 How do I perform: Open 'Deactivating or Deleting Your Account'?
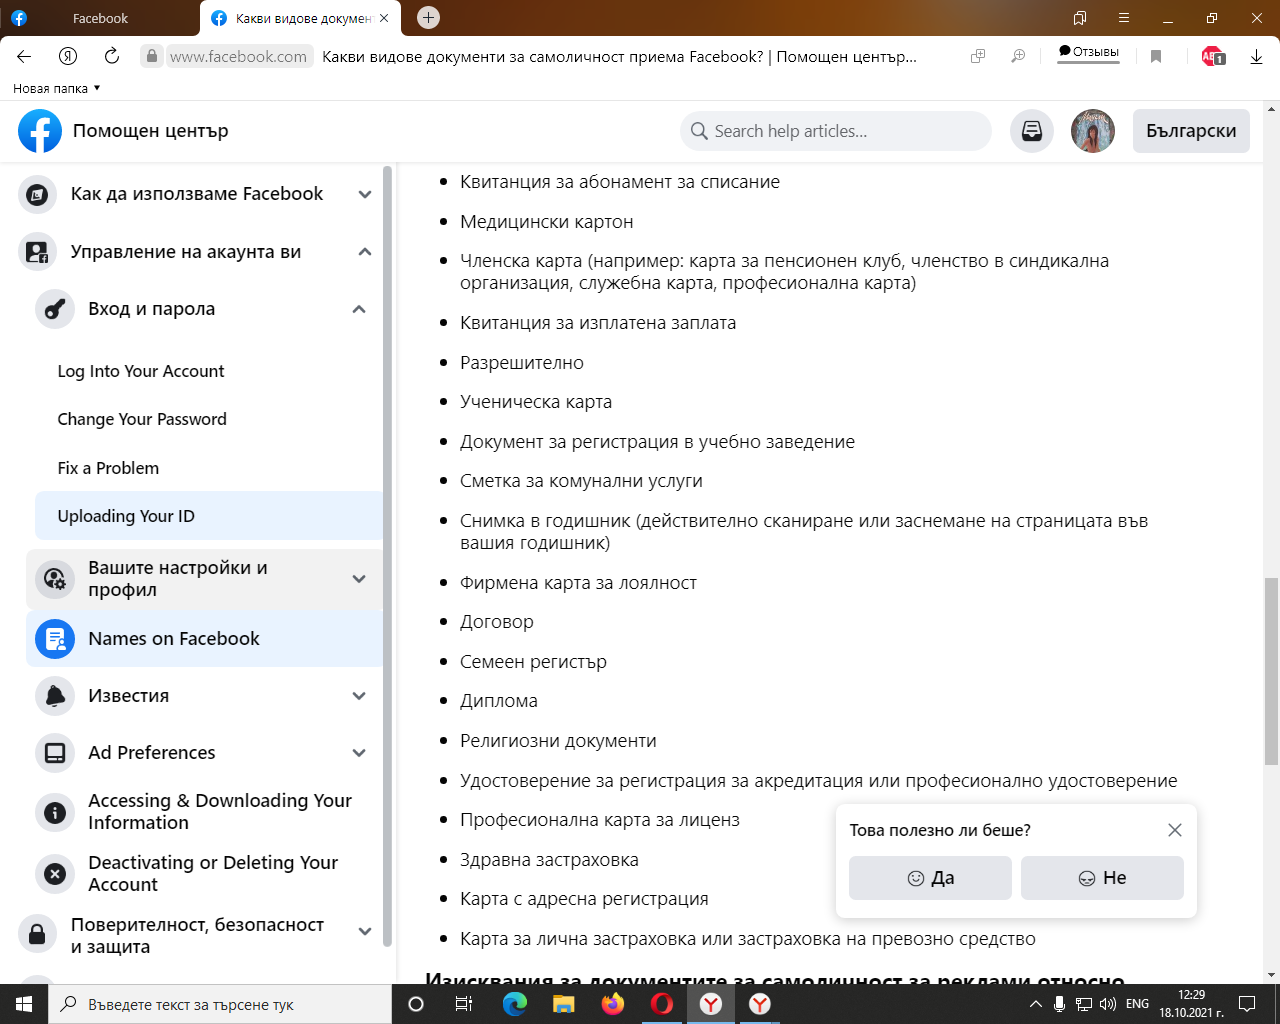pos(213,874)
